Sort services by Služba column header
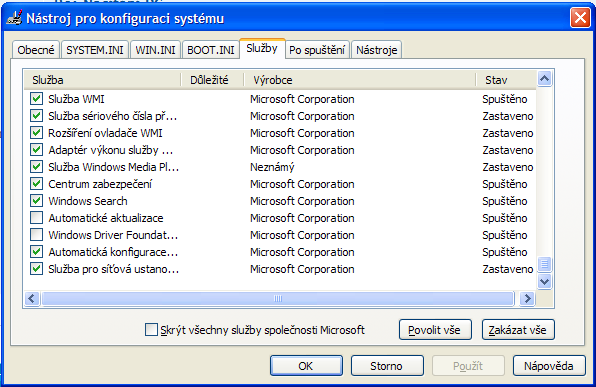The width and height of the screenshot is (596, 387). (x=102, y=80)
